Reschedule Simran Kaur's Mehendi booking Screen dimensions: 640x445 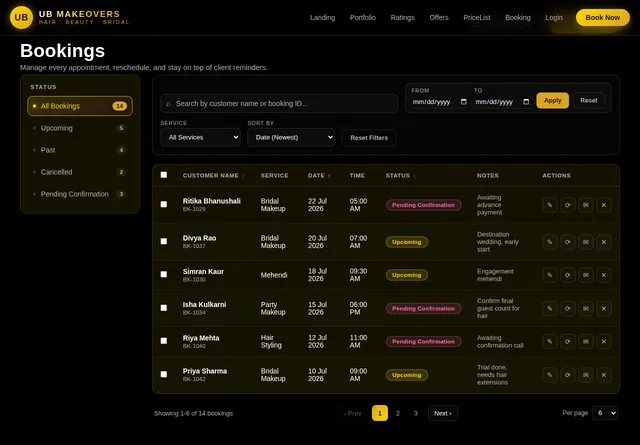coord(568,275)
